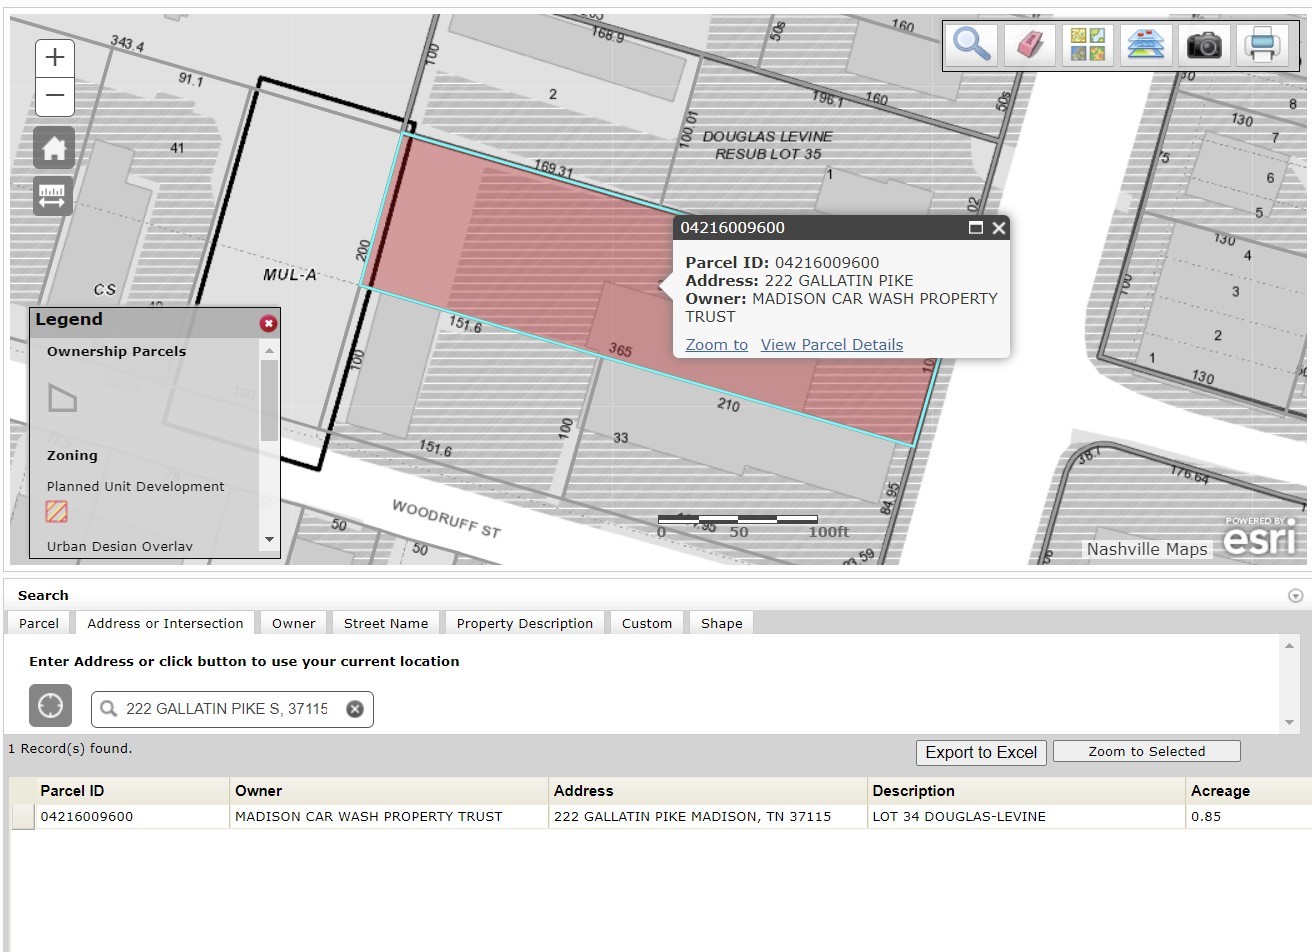This screenshot has width=1312, height=952.
Task: Click the printer icon
Action: click(1262, 45)
